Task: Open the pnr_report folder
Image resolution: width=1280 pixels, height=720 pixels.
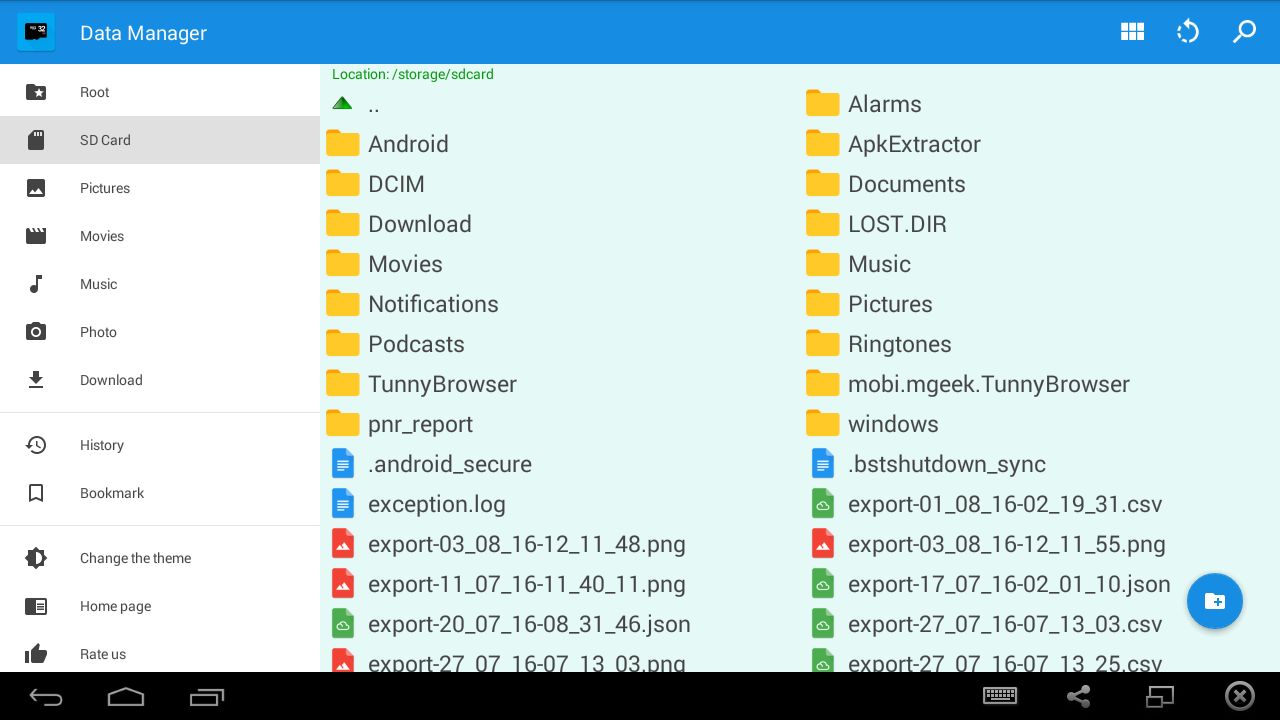Action: coord(560,424)
